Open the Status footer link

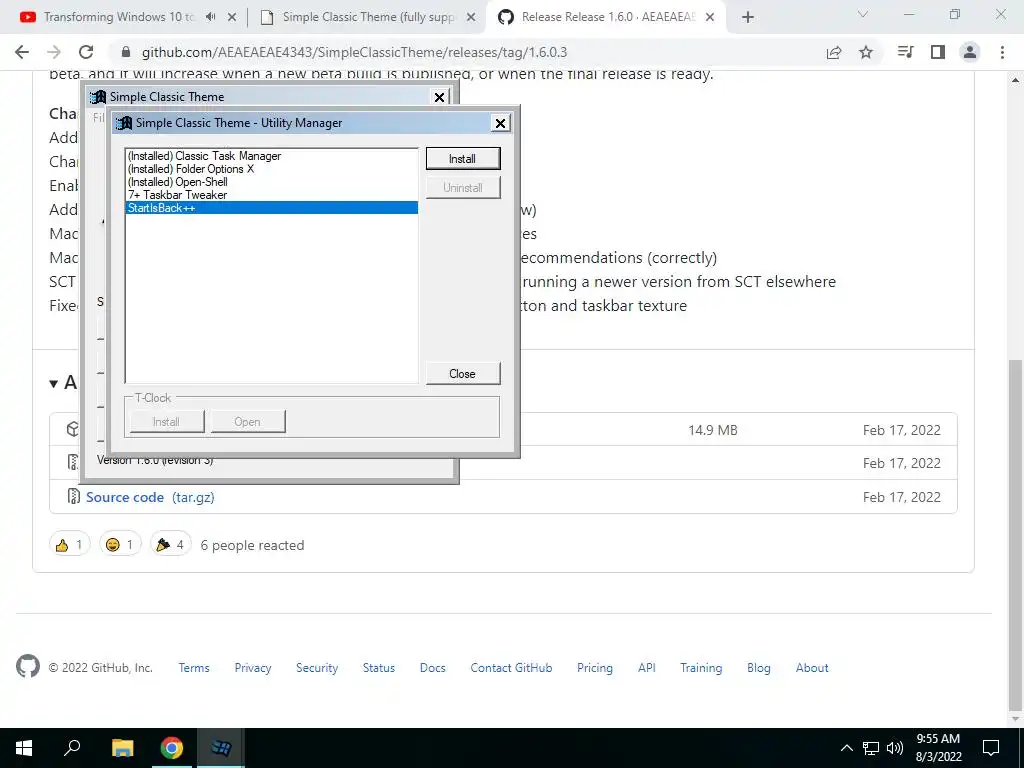click(379, 667)
